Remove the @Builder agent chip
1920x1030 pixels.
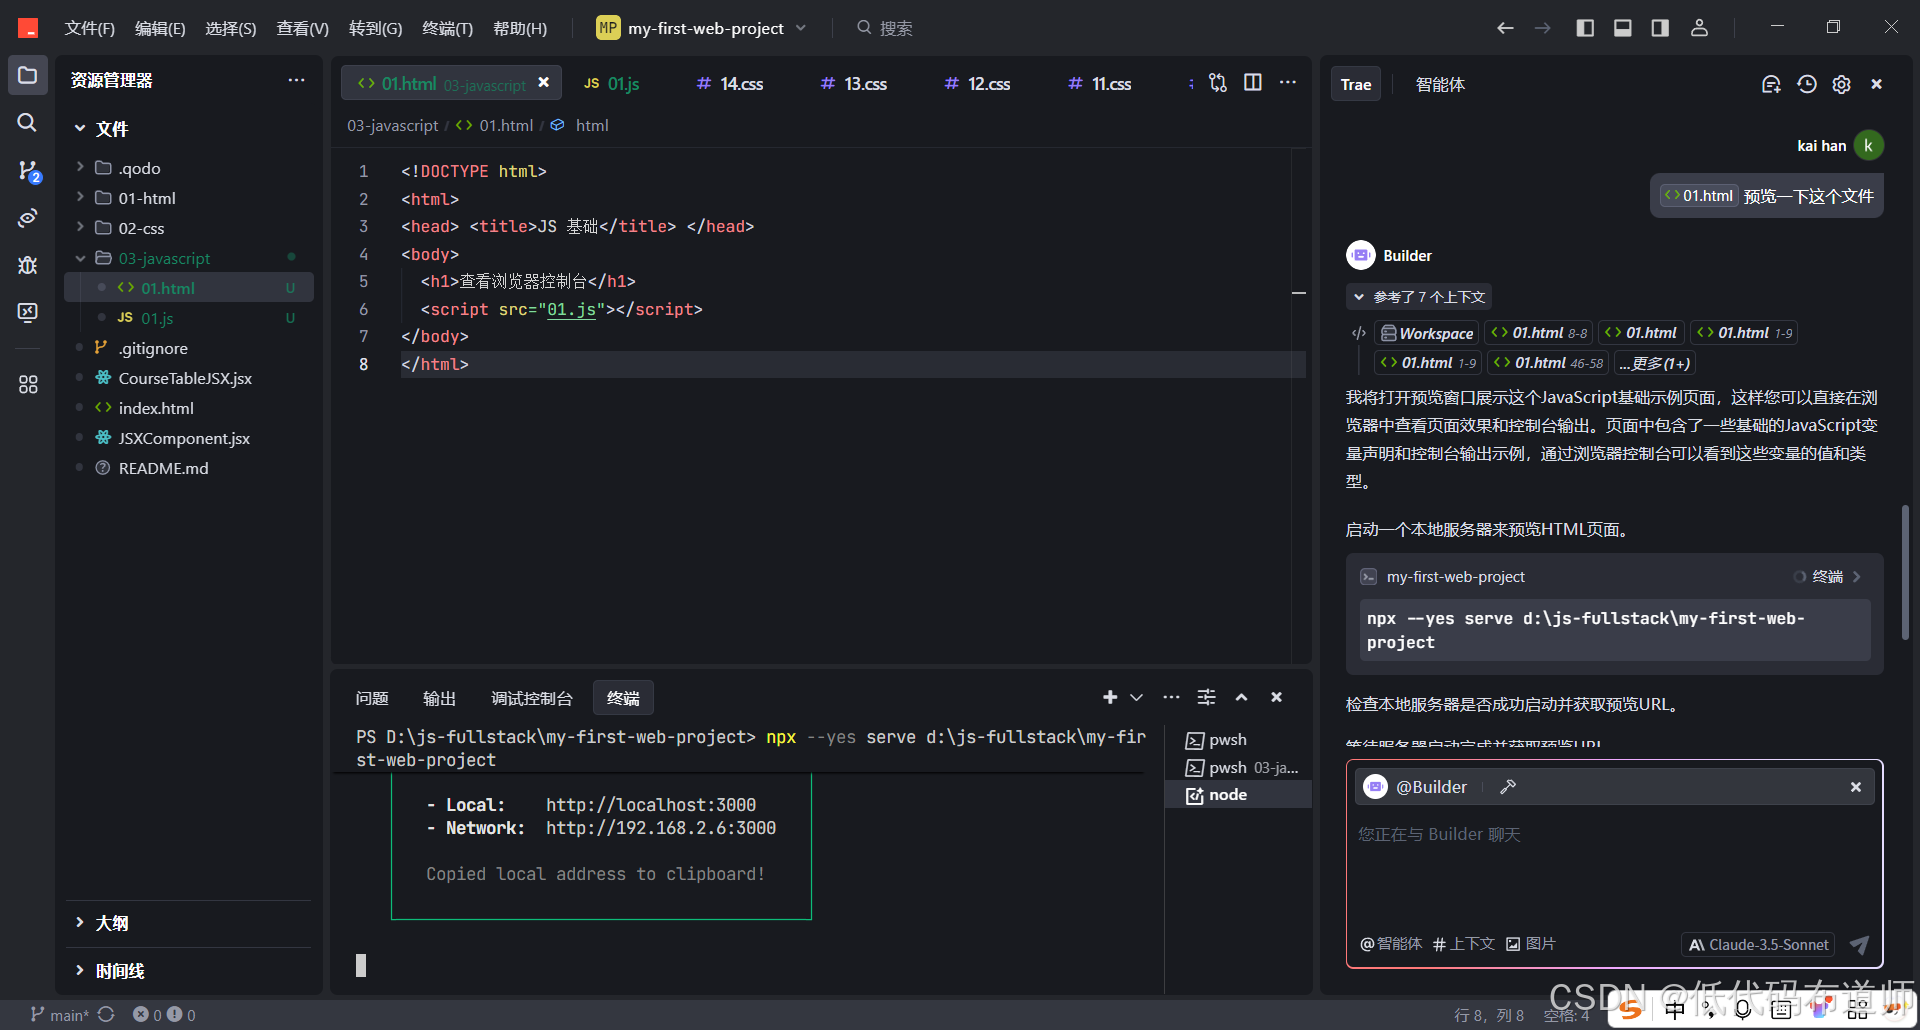tap(1856, 787)
